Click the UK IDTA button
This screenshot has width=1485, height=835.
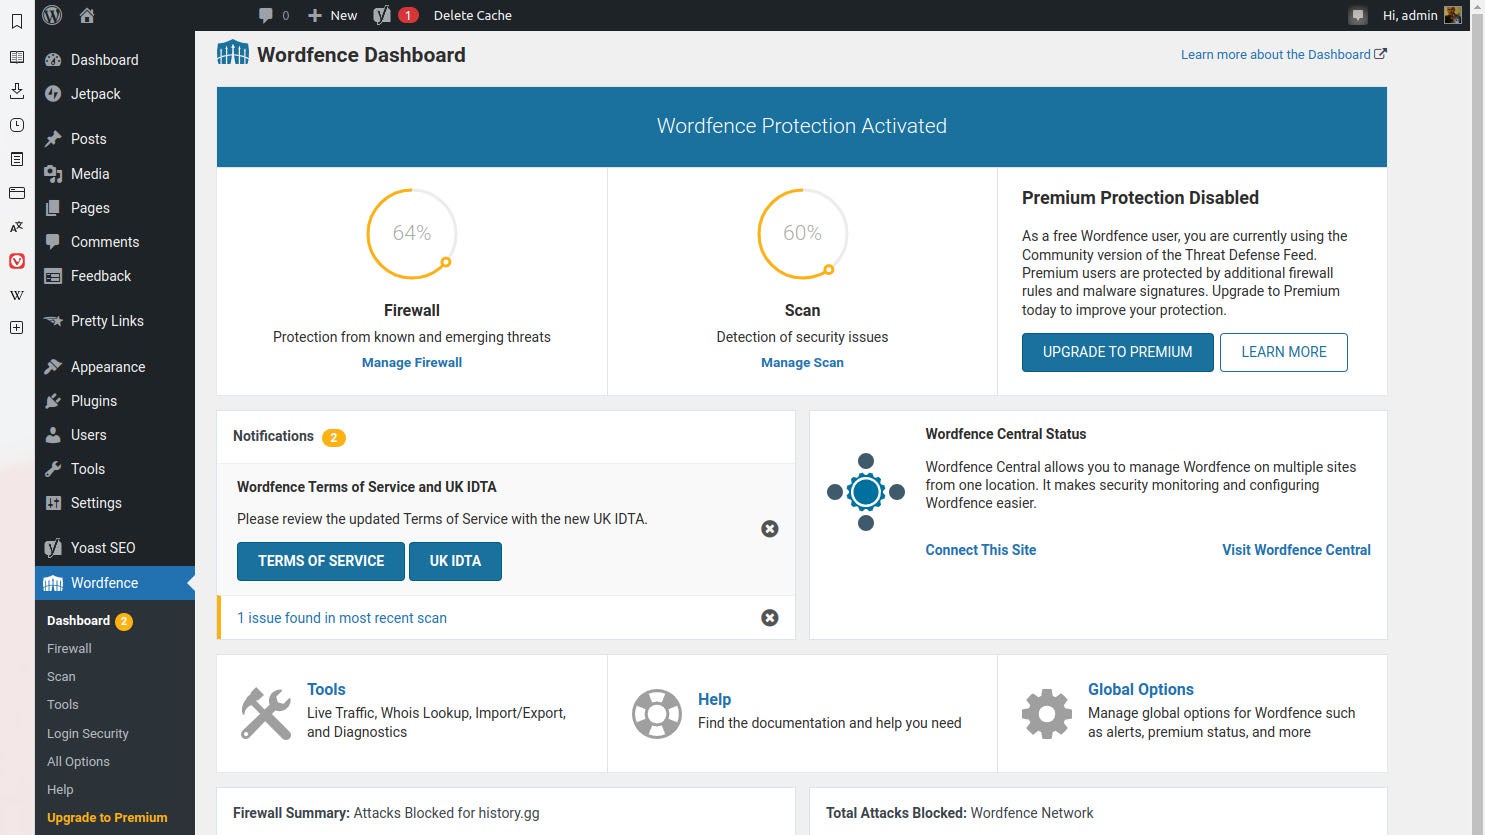(x=455, y=561)
